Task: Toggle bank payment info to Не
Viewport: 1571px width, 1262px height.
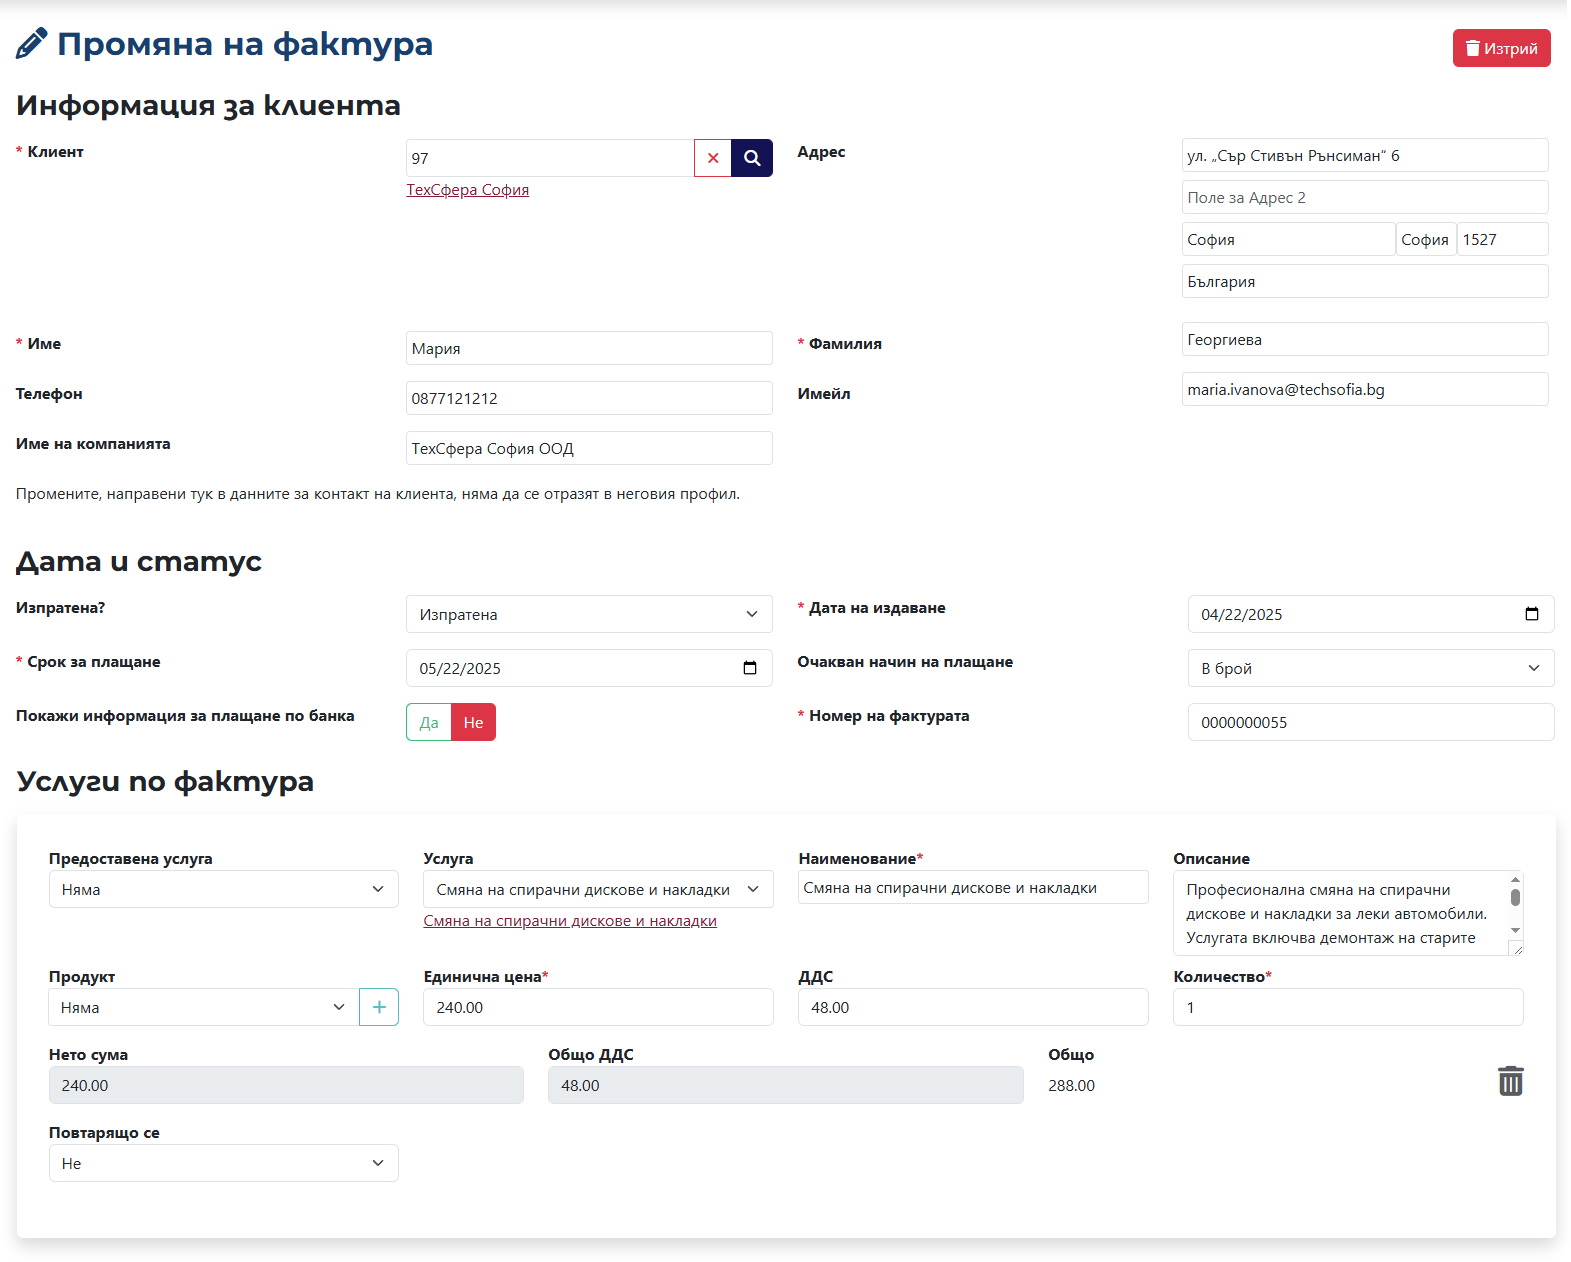Action: click(x=473, y=722)
